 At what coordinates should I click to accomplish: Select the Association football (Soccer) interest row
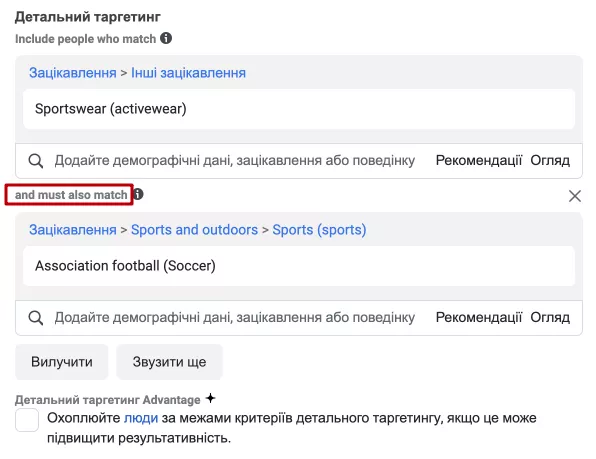click(x=299, y=266)
